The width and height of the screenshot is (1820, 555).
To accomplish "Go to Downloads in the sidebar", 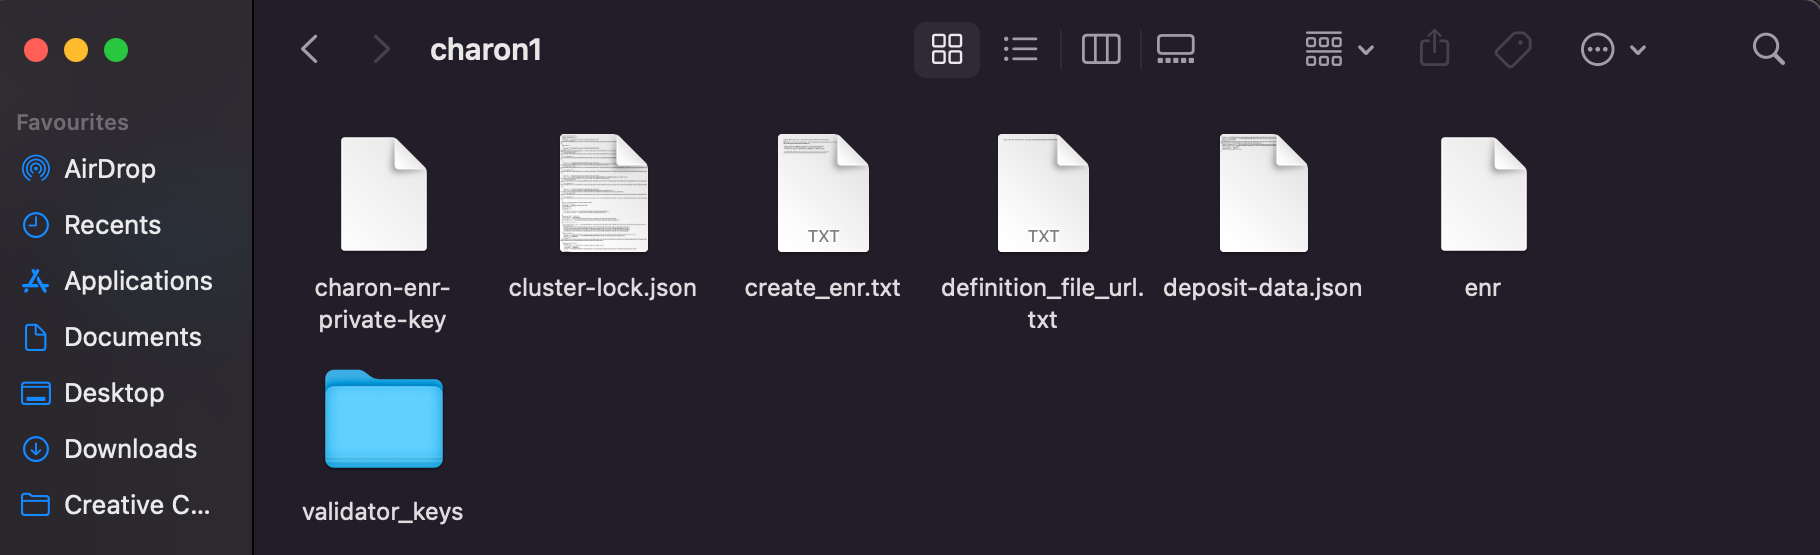I will click(130, 449).
